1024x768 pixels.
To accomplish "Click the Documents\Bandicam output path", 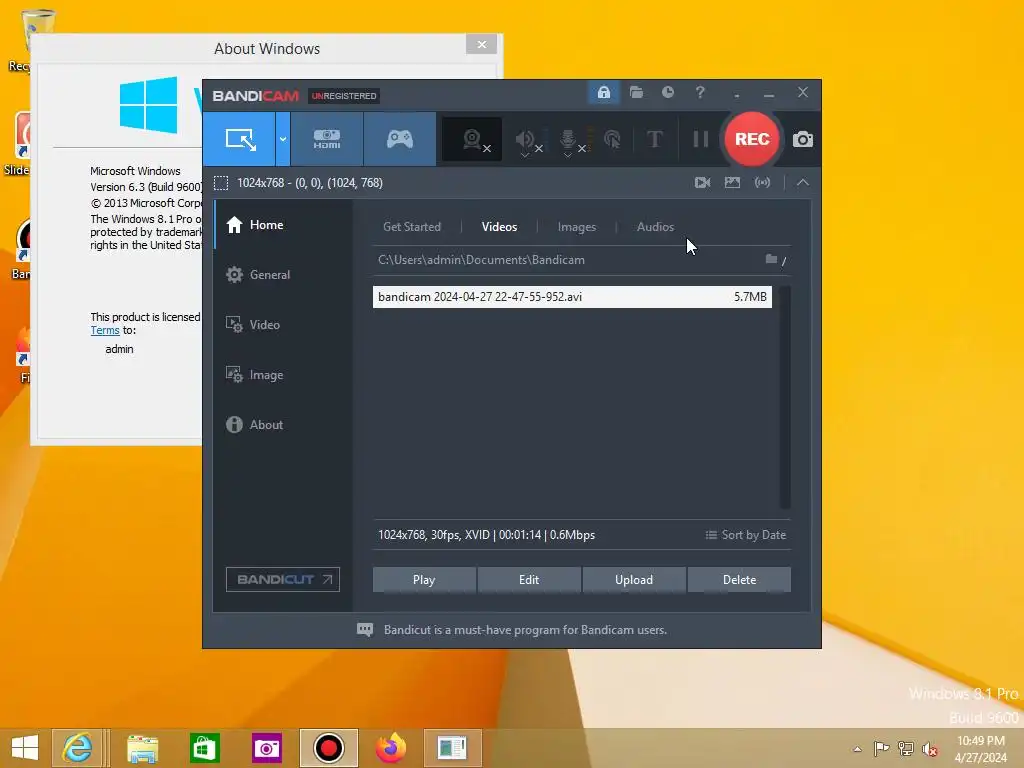I will [x=481, y=260].
